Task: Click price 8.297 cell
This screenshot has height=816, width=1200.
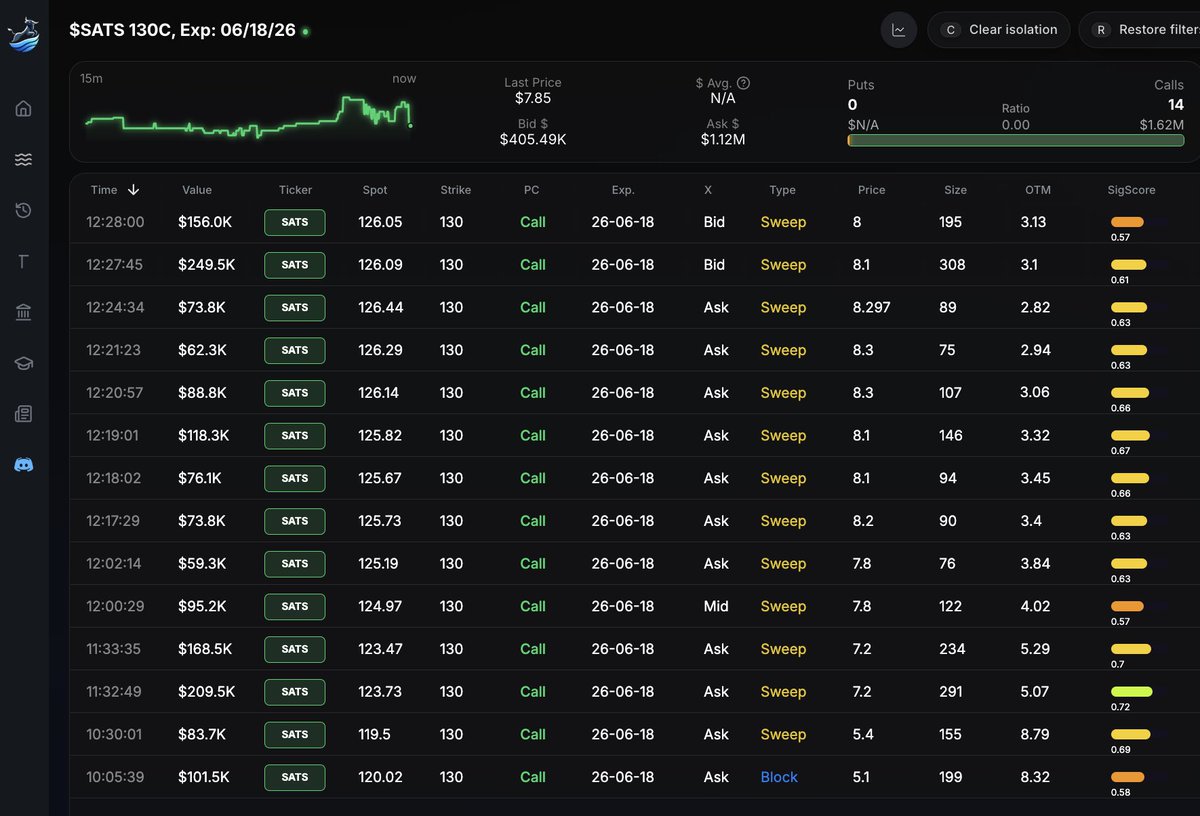Action: coord(871,307)
